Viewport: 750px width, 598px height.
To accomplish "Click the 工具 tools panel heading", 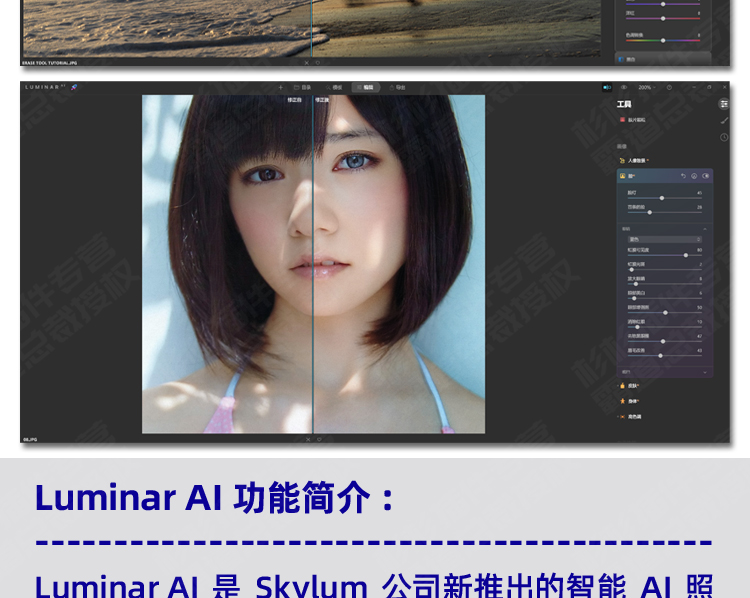I will pos(624,104).
